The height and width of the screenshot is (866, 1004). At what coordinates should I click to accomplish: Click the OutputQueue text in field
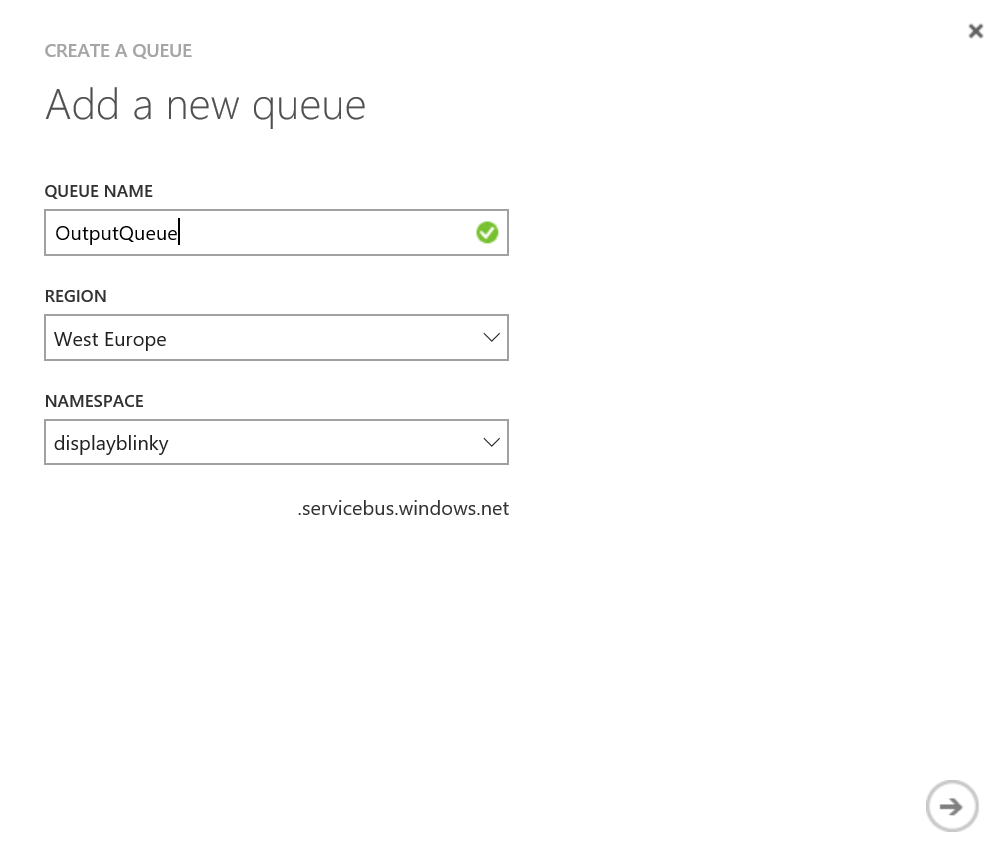[116, 234]
